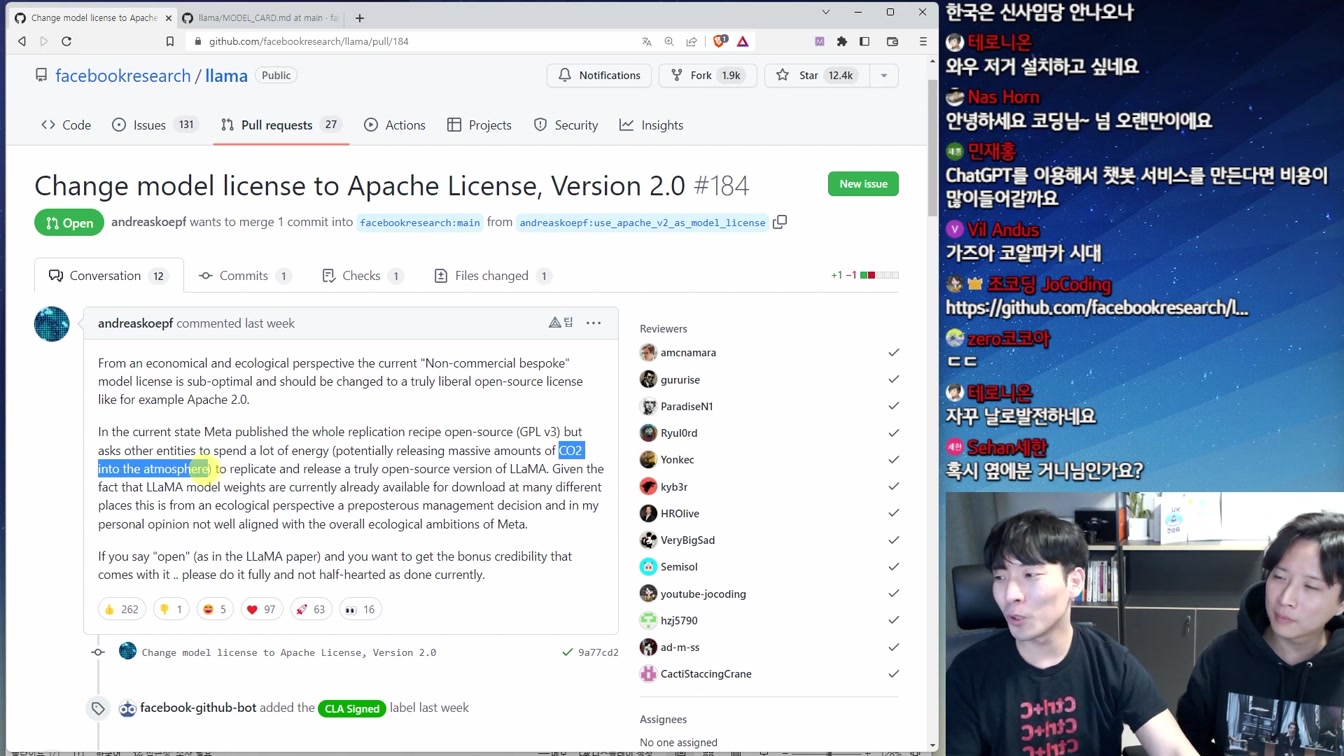Viewport: 1344px width, 756px height.
Task: Open the extensions puzzle icon
Action: coord(842,42)
